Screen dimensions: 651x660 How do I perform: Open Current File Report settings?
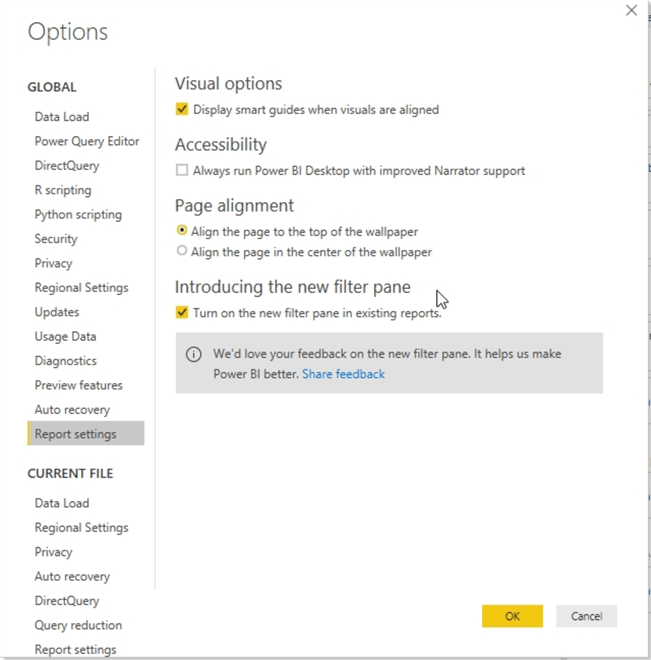coord(75,649)
